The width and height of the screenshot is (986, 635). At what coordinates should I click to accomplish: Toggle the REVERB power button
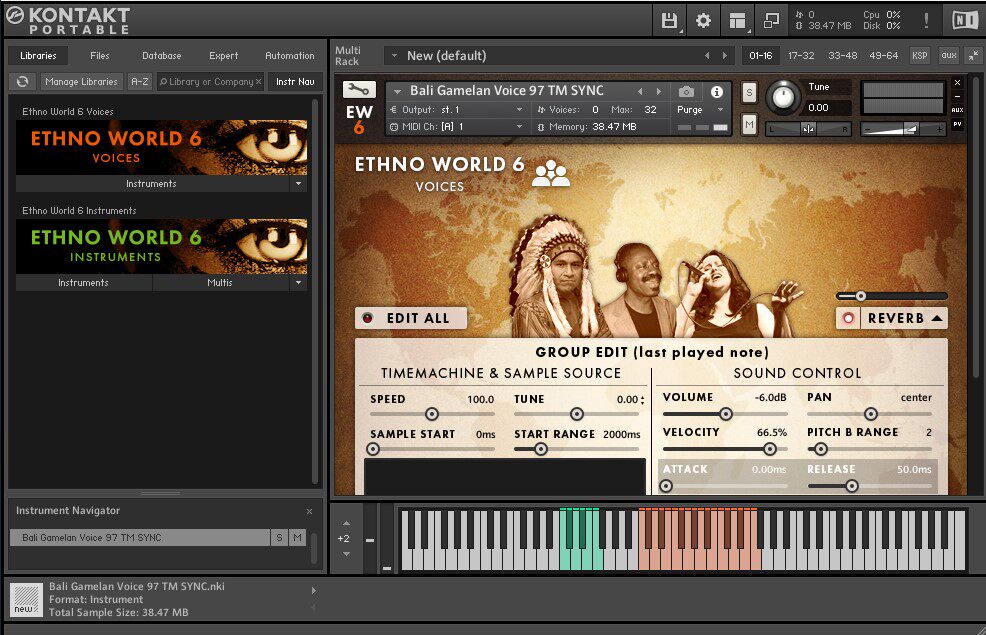coord(849,318)
